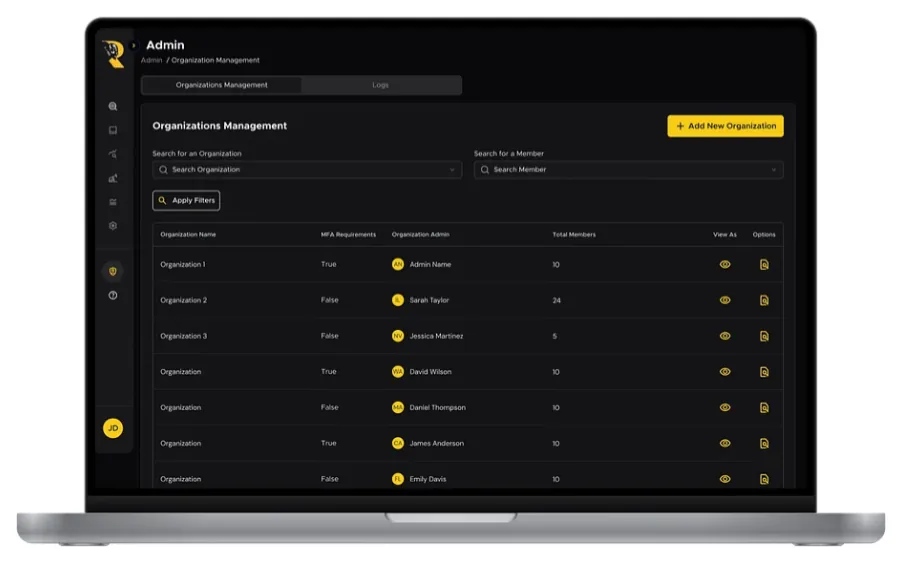The height and width of the screenshot is (563, 902).
Task: Click total members value 24
Action: 556,300
